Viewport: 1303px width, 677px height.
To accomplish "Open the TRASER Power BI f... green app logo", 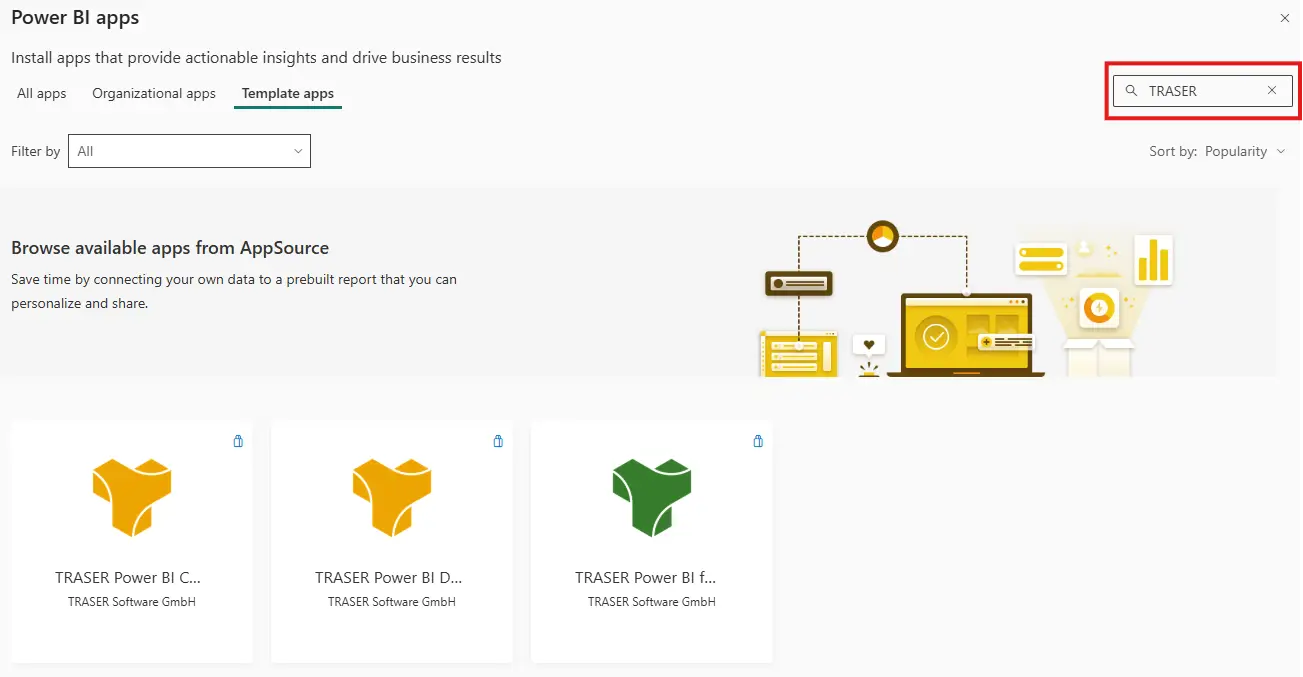I will tap(652, 497).
